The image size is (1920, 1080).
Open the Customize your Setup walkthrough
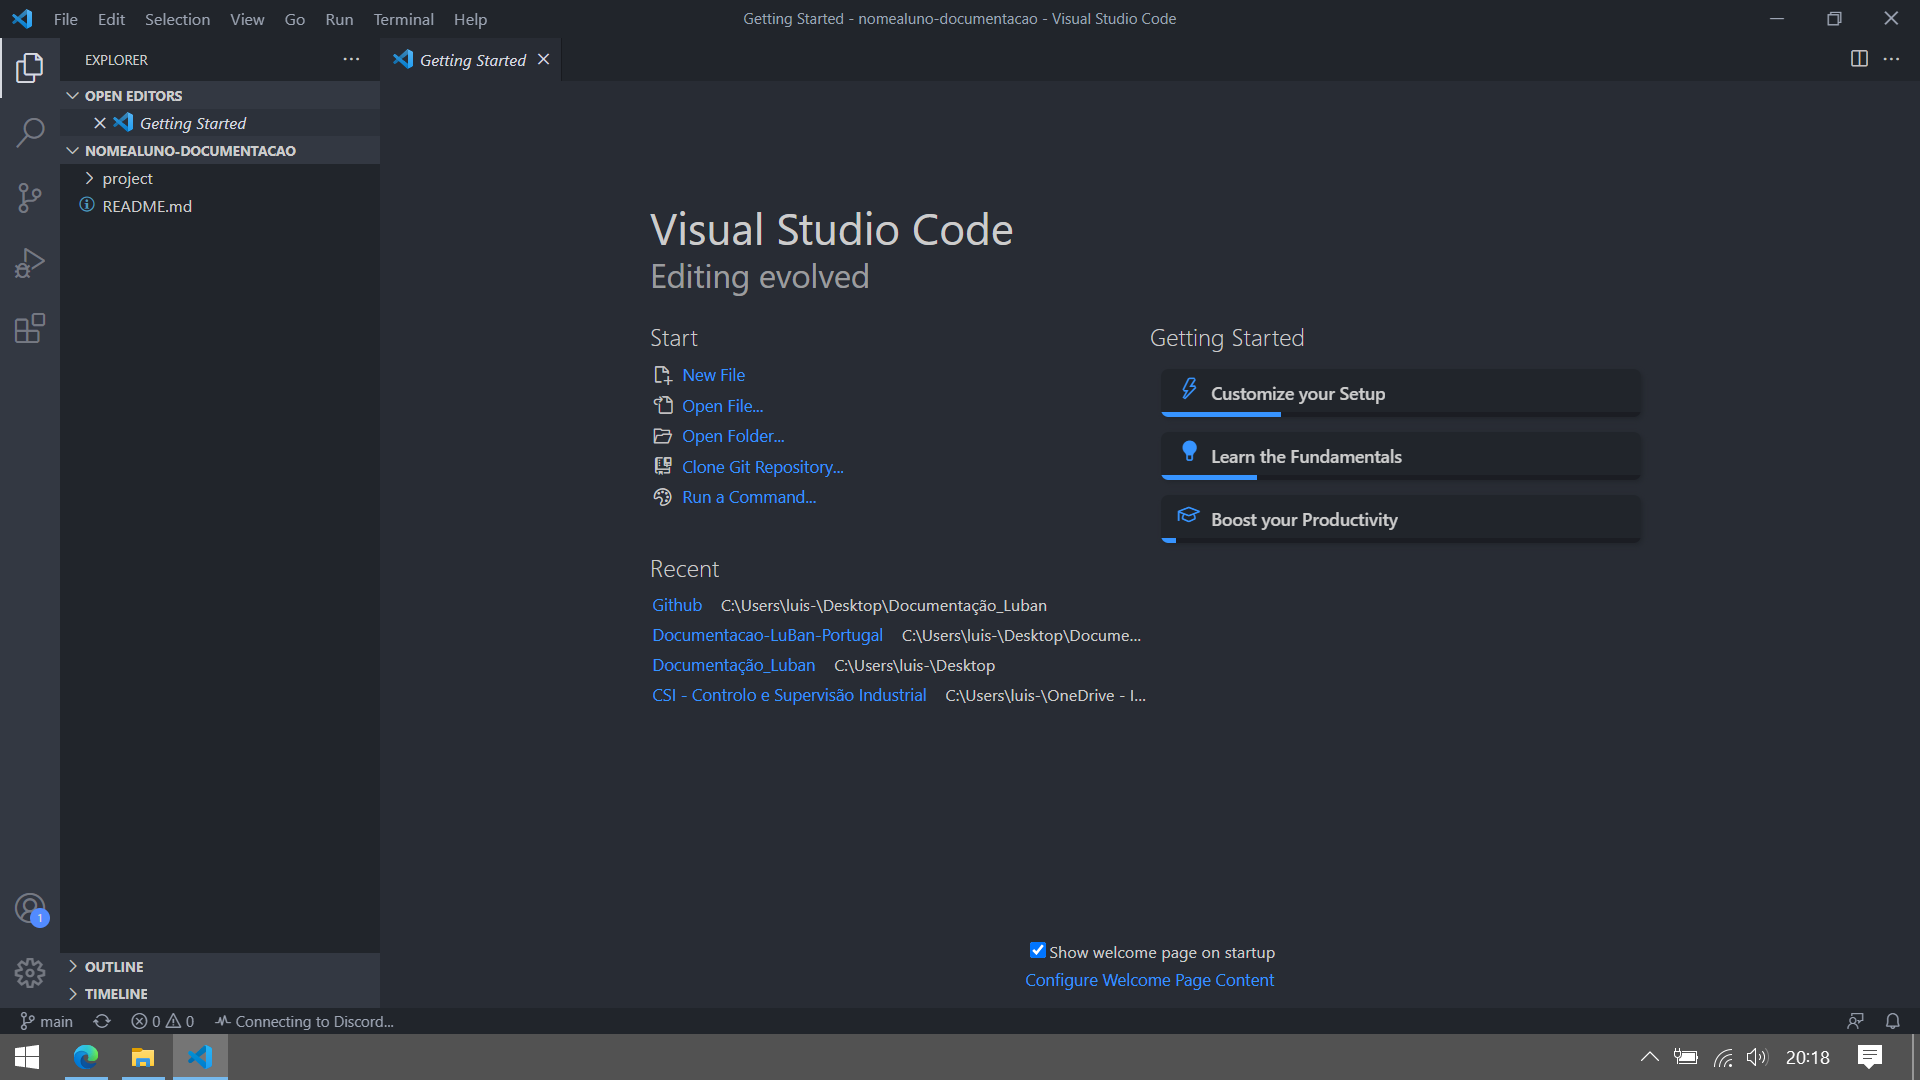click(x=1400, y=393)
